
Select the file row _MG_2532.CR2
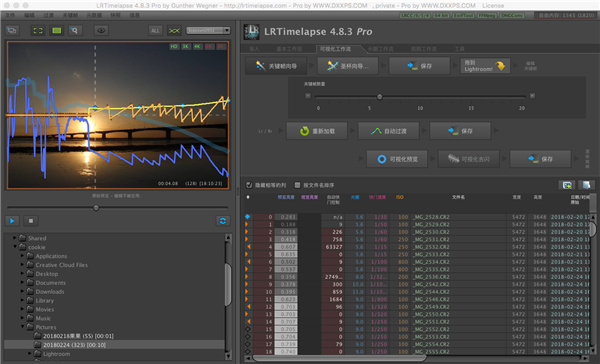417,247
